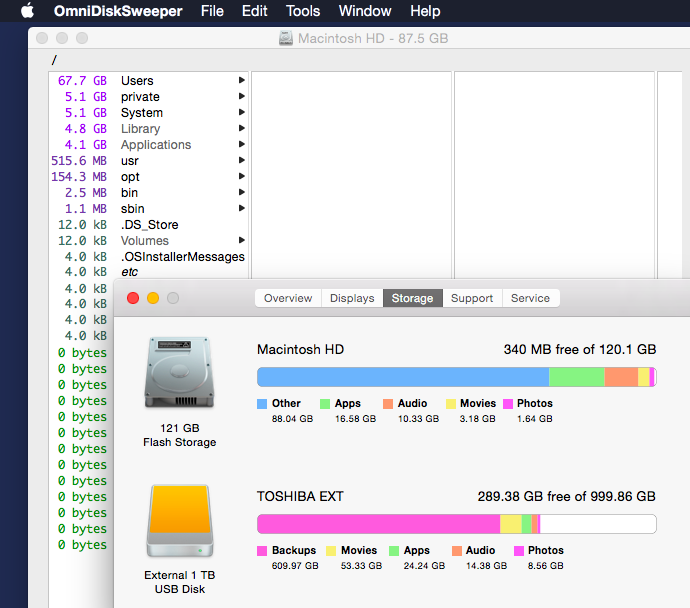690x608 pixels.
Task: Open the Apple menu
Action: tap(27, 11)
